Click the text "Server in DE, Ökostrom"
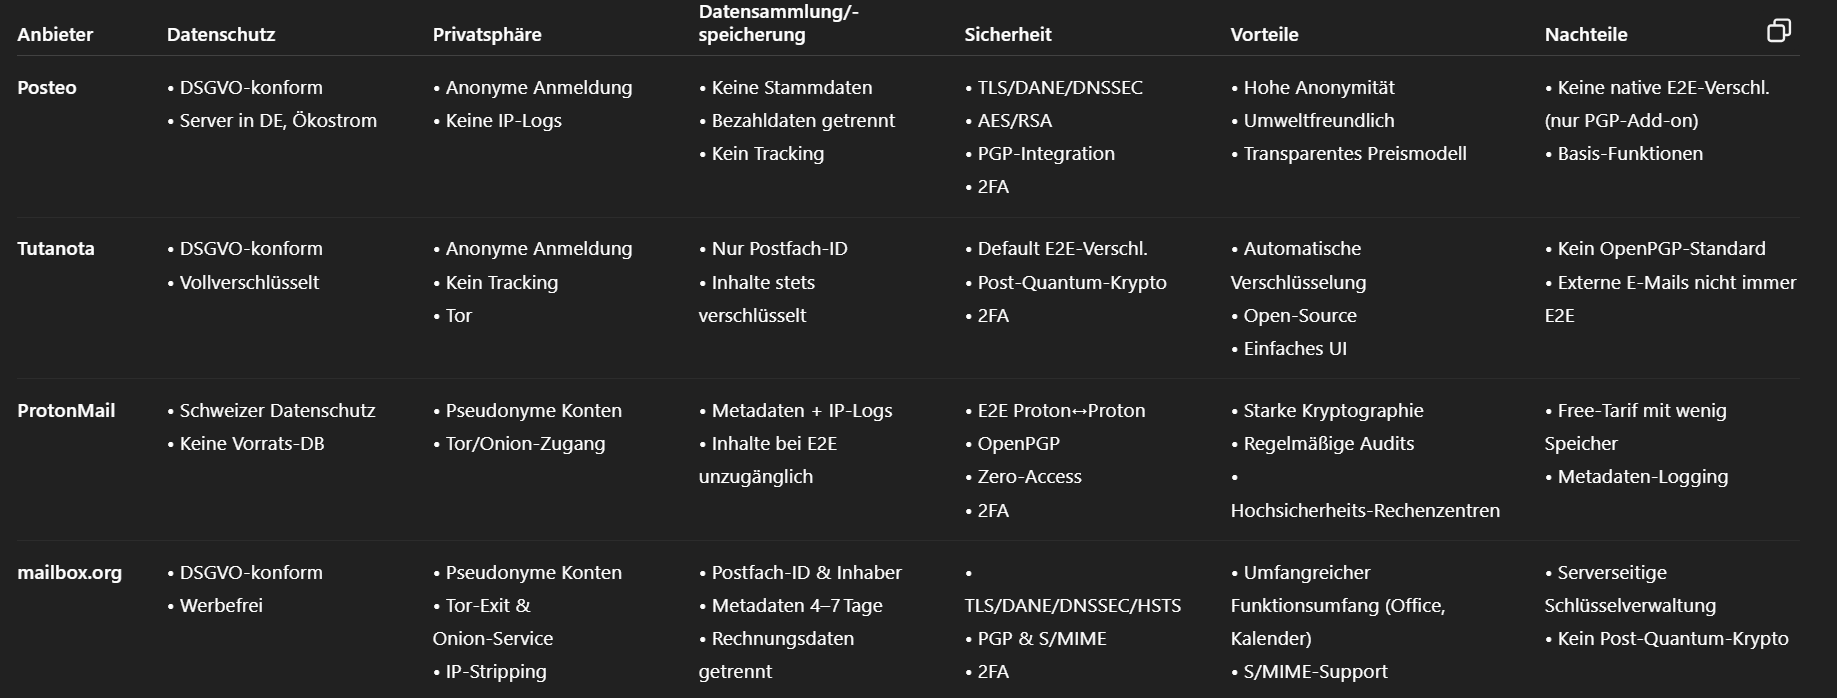The image size is (1837, 698). pos(278,120)
